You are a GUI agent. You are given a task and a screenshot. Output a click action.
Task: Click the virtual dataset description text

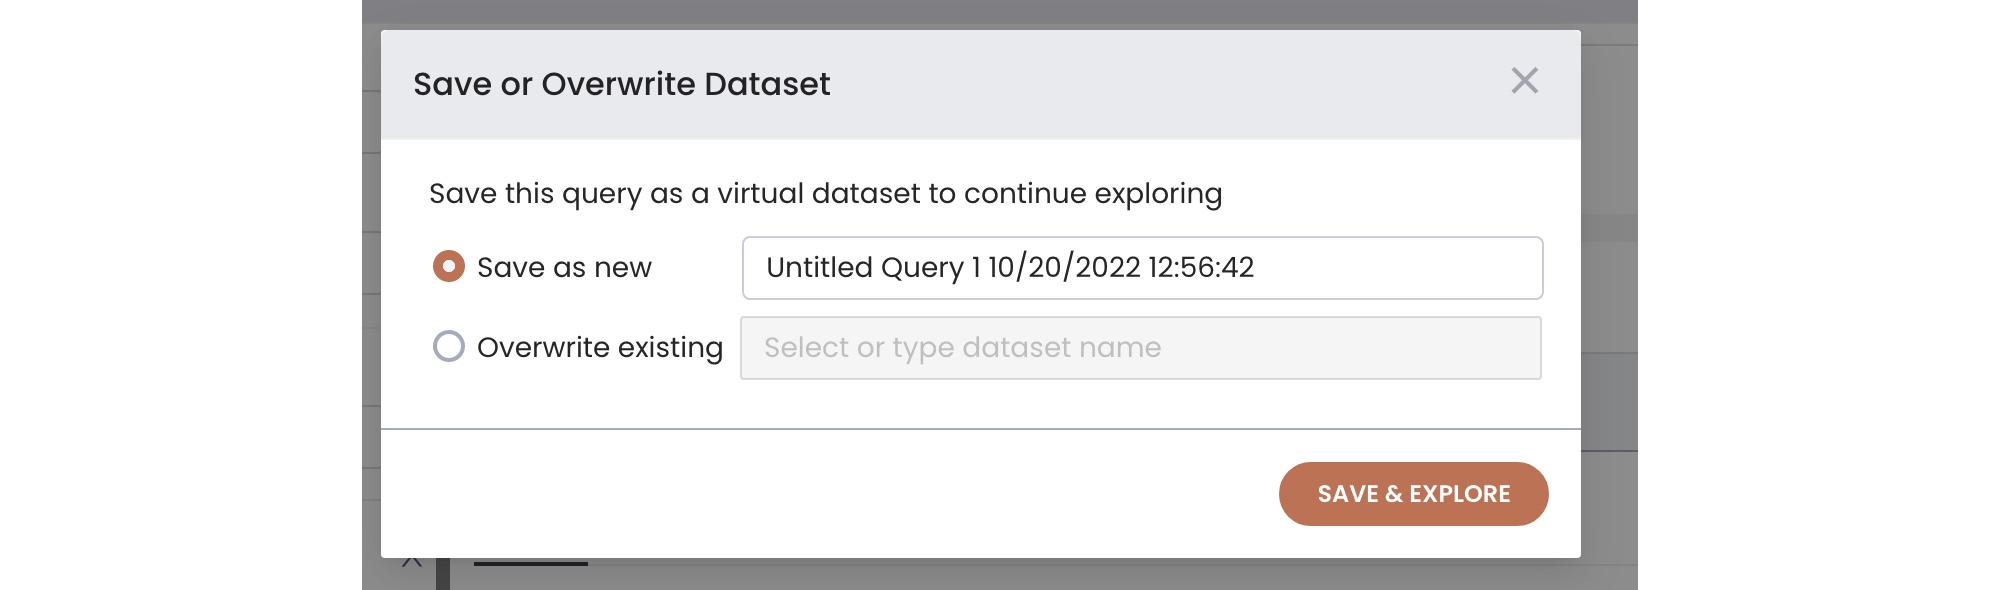826,194
